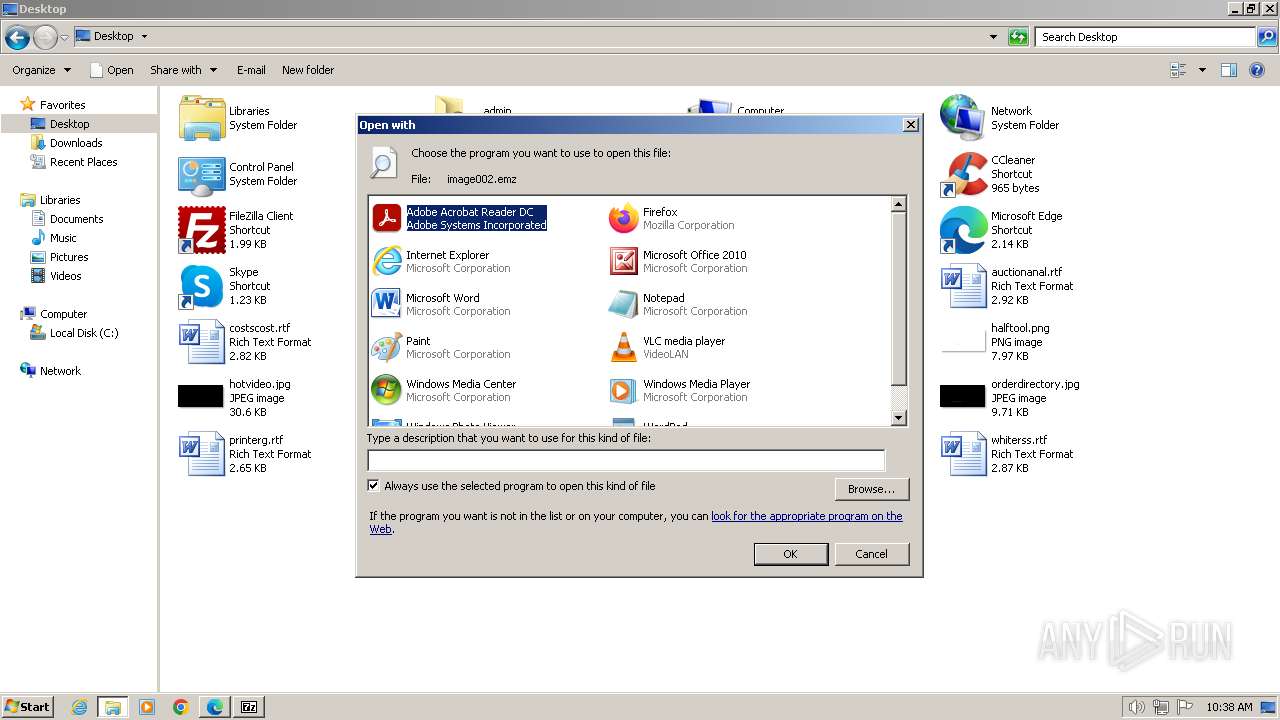Open the change view dropdown arrow
1280x720 pixels.
pyautogui.click(x=1202, y=70)
